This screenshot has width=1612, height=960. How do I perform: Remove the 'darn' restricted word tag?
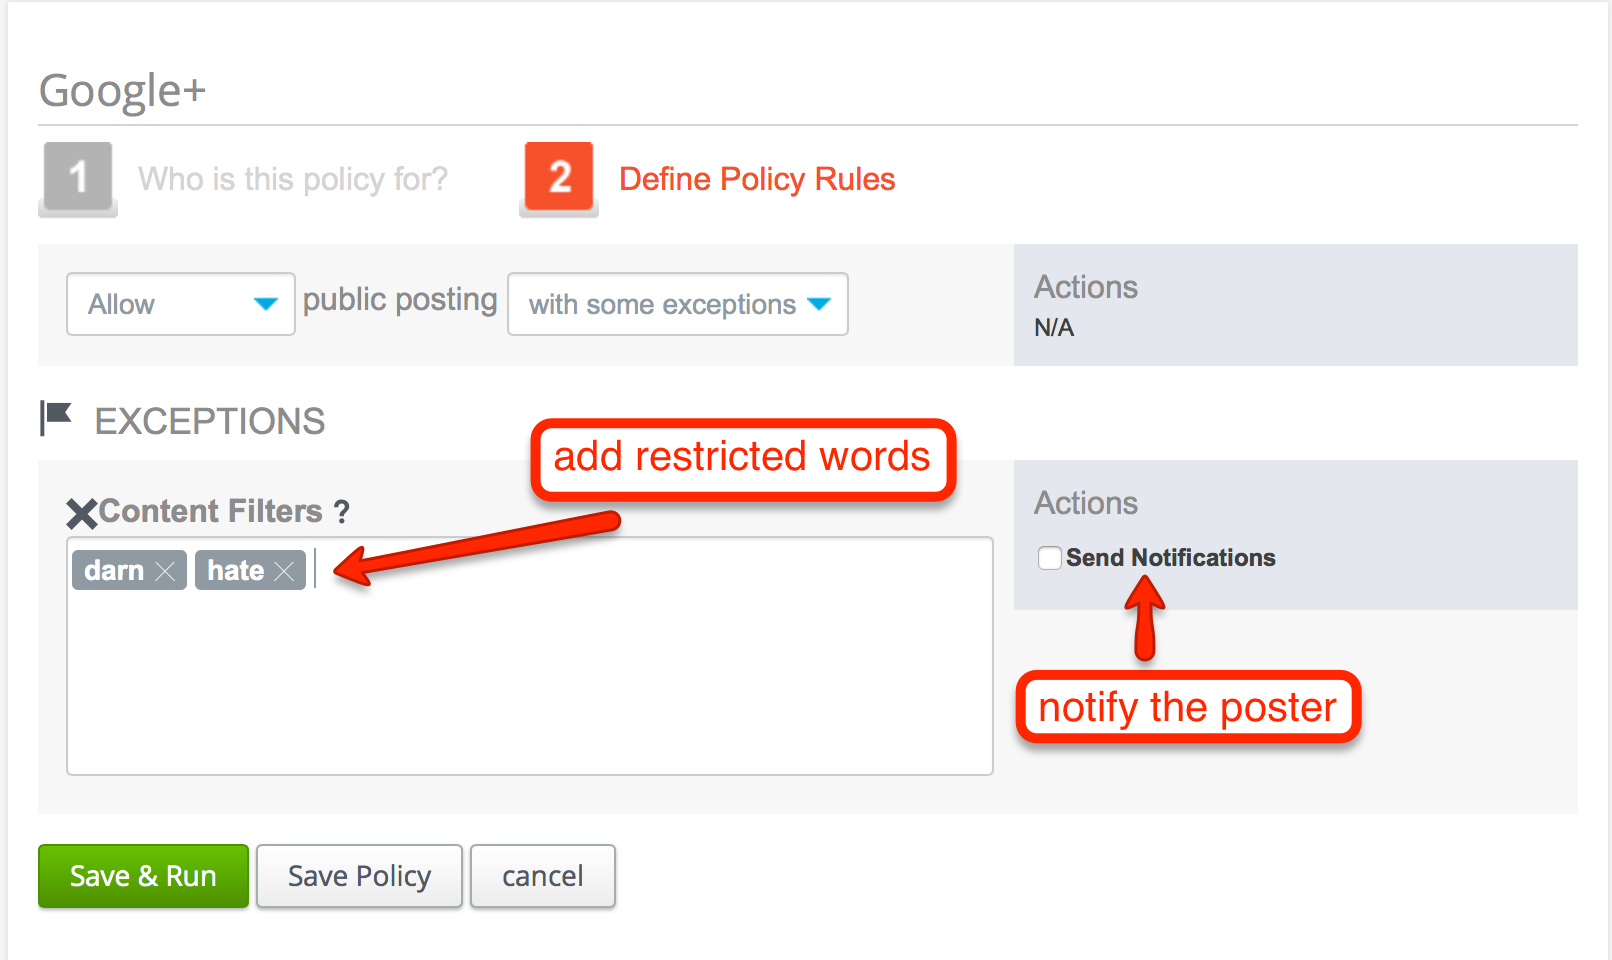click(165, 571)
